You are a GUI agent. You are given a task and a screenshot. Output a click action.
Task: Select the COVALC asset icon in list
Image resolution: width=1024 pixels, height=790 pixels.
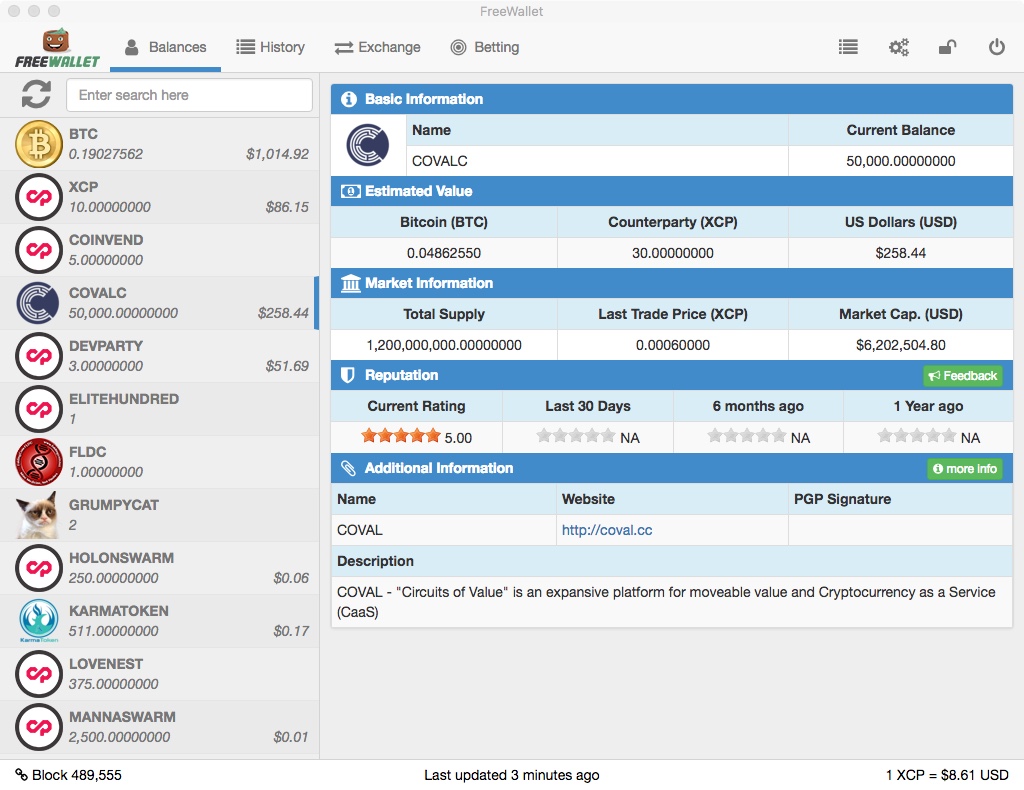39,303
